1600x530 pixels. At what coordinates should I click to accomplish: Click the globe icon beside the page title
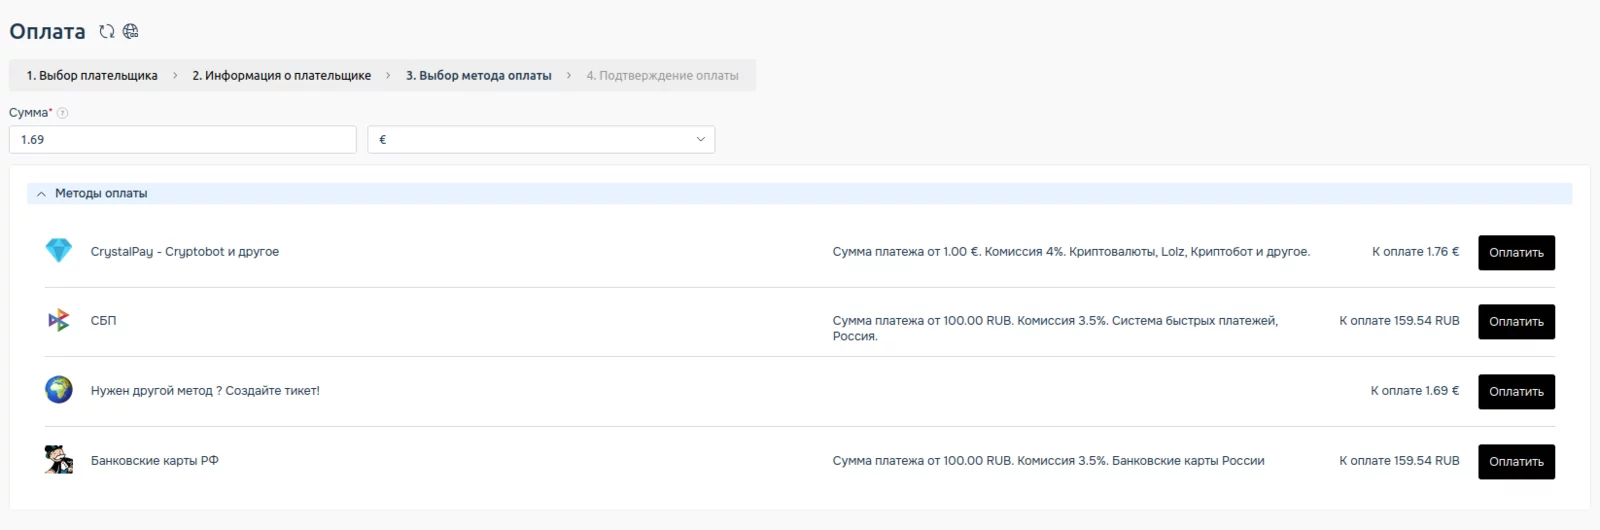(130, 32)
